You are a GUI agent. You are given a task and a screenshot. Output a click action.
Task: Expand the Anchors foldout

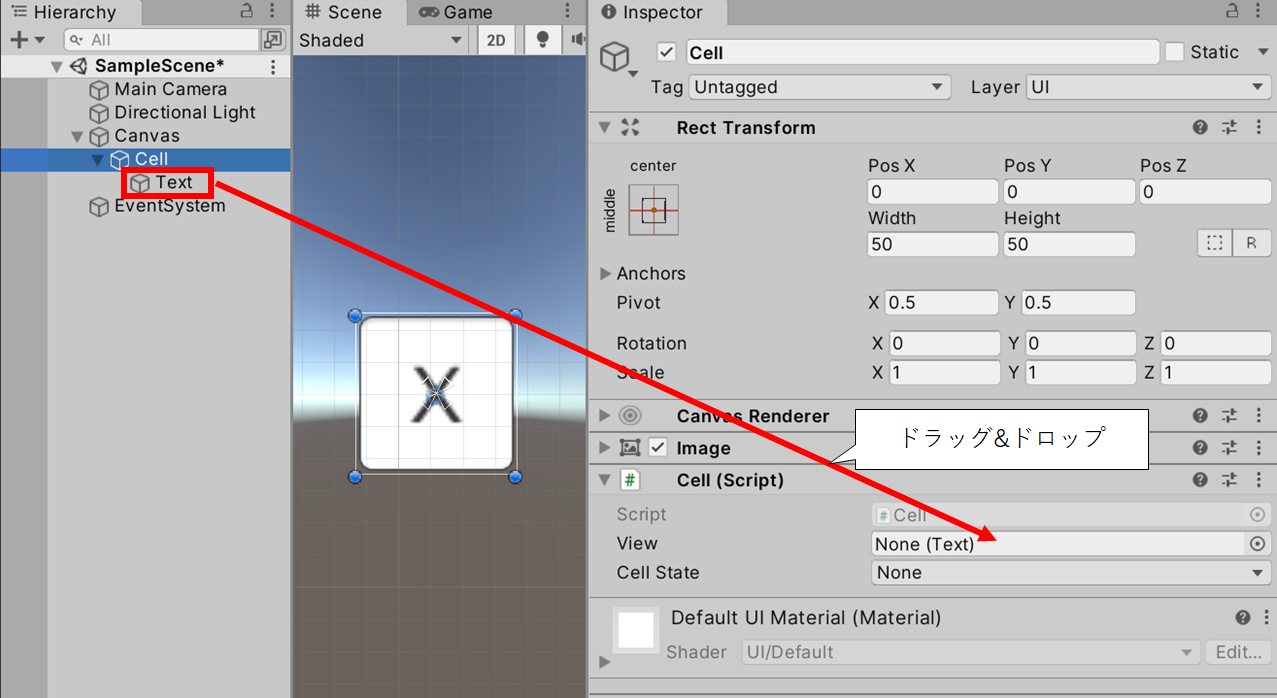[x=605, y=273]
